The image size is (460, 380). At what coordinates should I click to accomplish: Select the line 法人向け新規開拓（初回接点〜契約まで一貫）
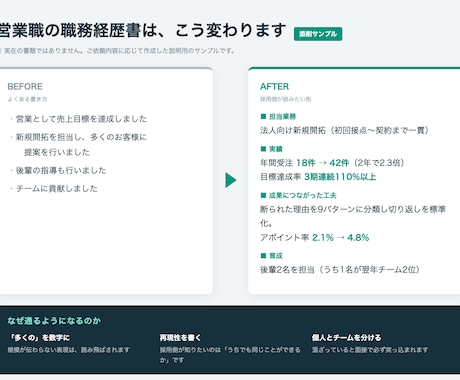tap(344, 130)
